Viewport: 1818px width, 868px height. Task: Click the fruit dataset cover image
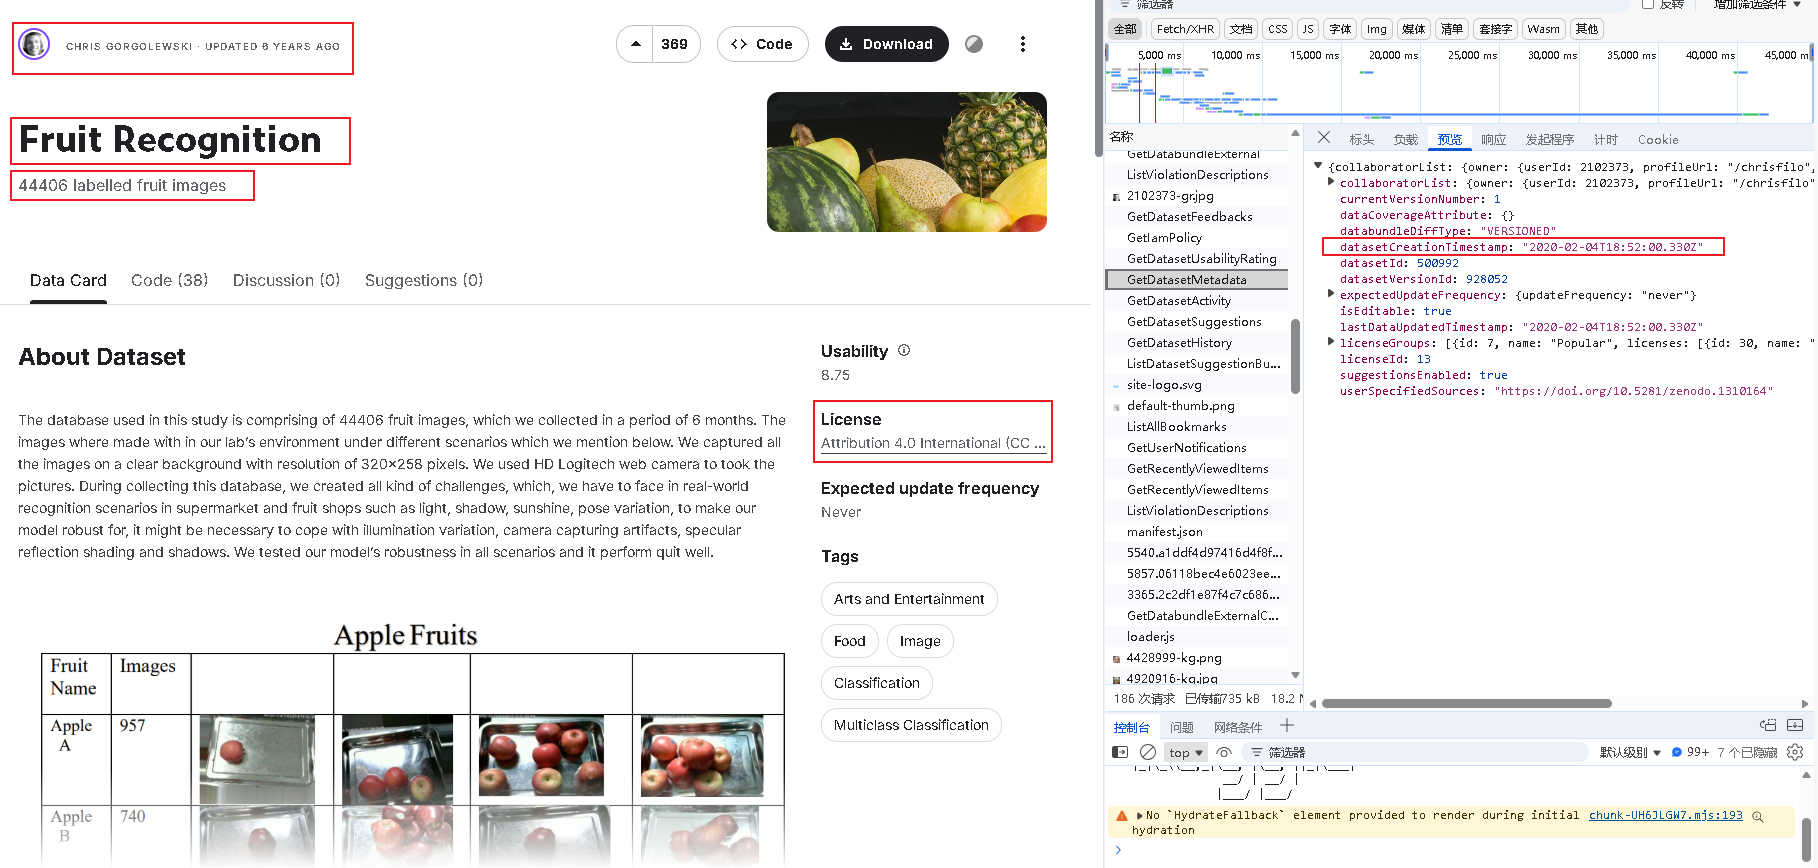coord(907,162)
